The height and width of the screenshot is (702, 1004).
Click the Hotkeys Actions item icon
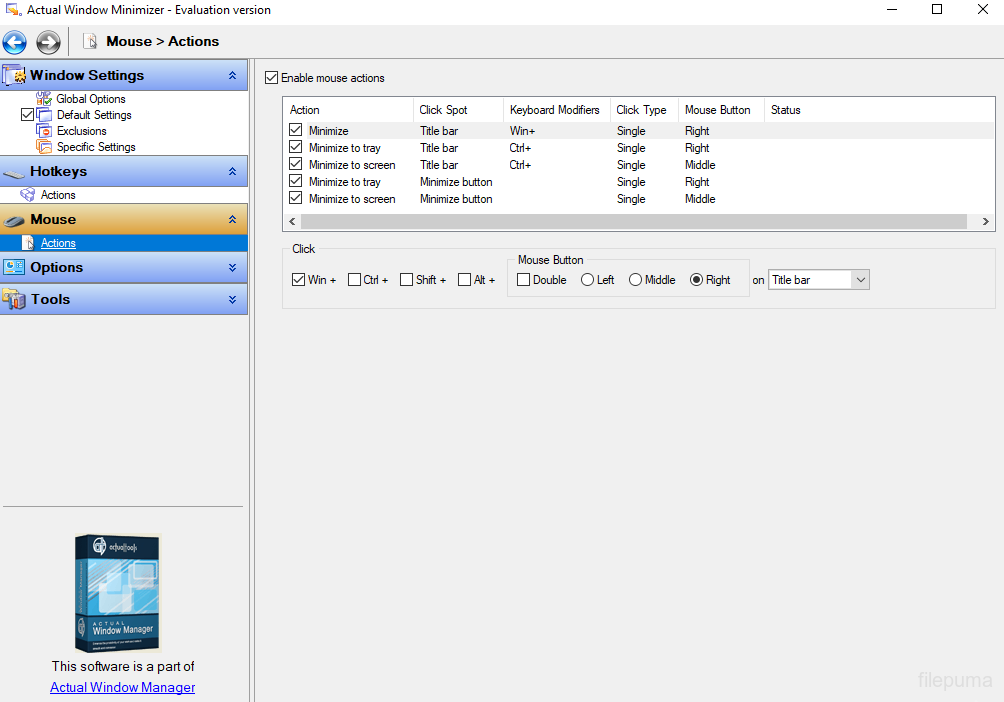pos(28,195)
